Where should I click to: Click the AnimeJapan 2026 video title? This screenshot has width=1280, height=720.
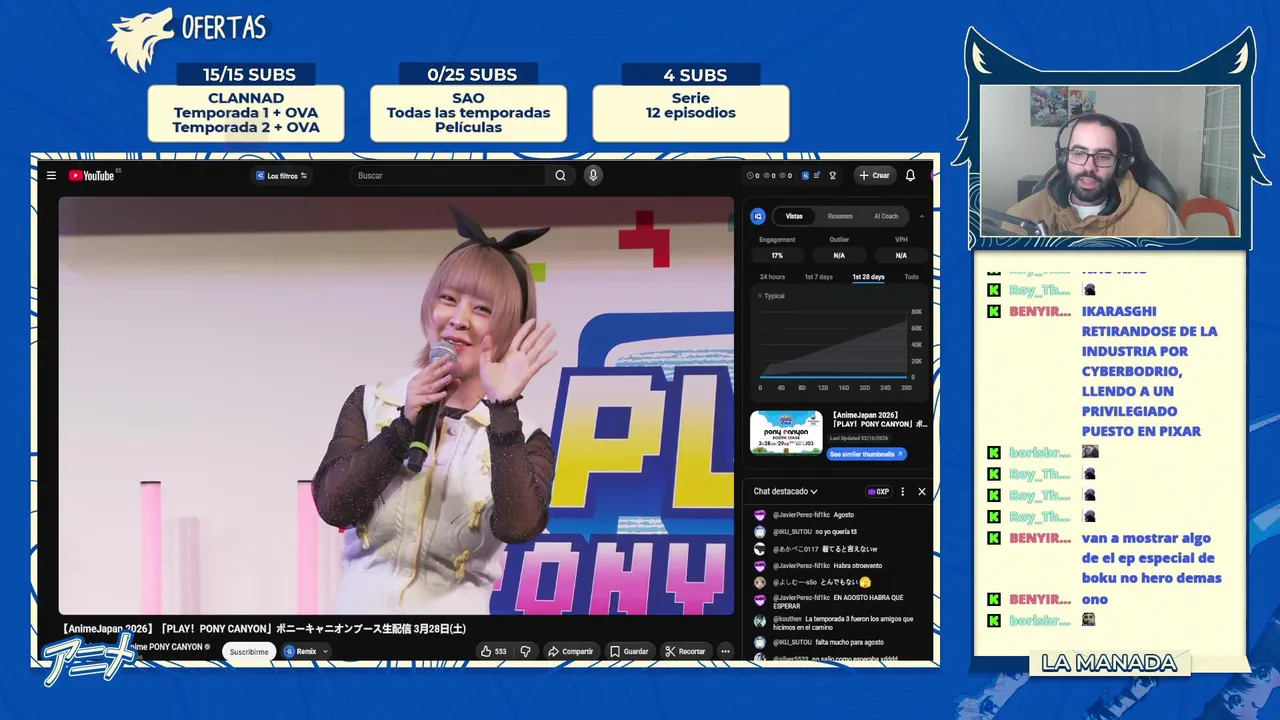click(x=263, y=629)
